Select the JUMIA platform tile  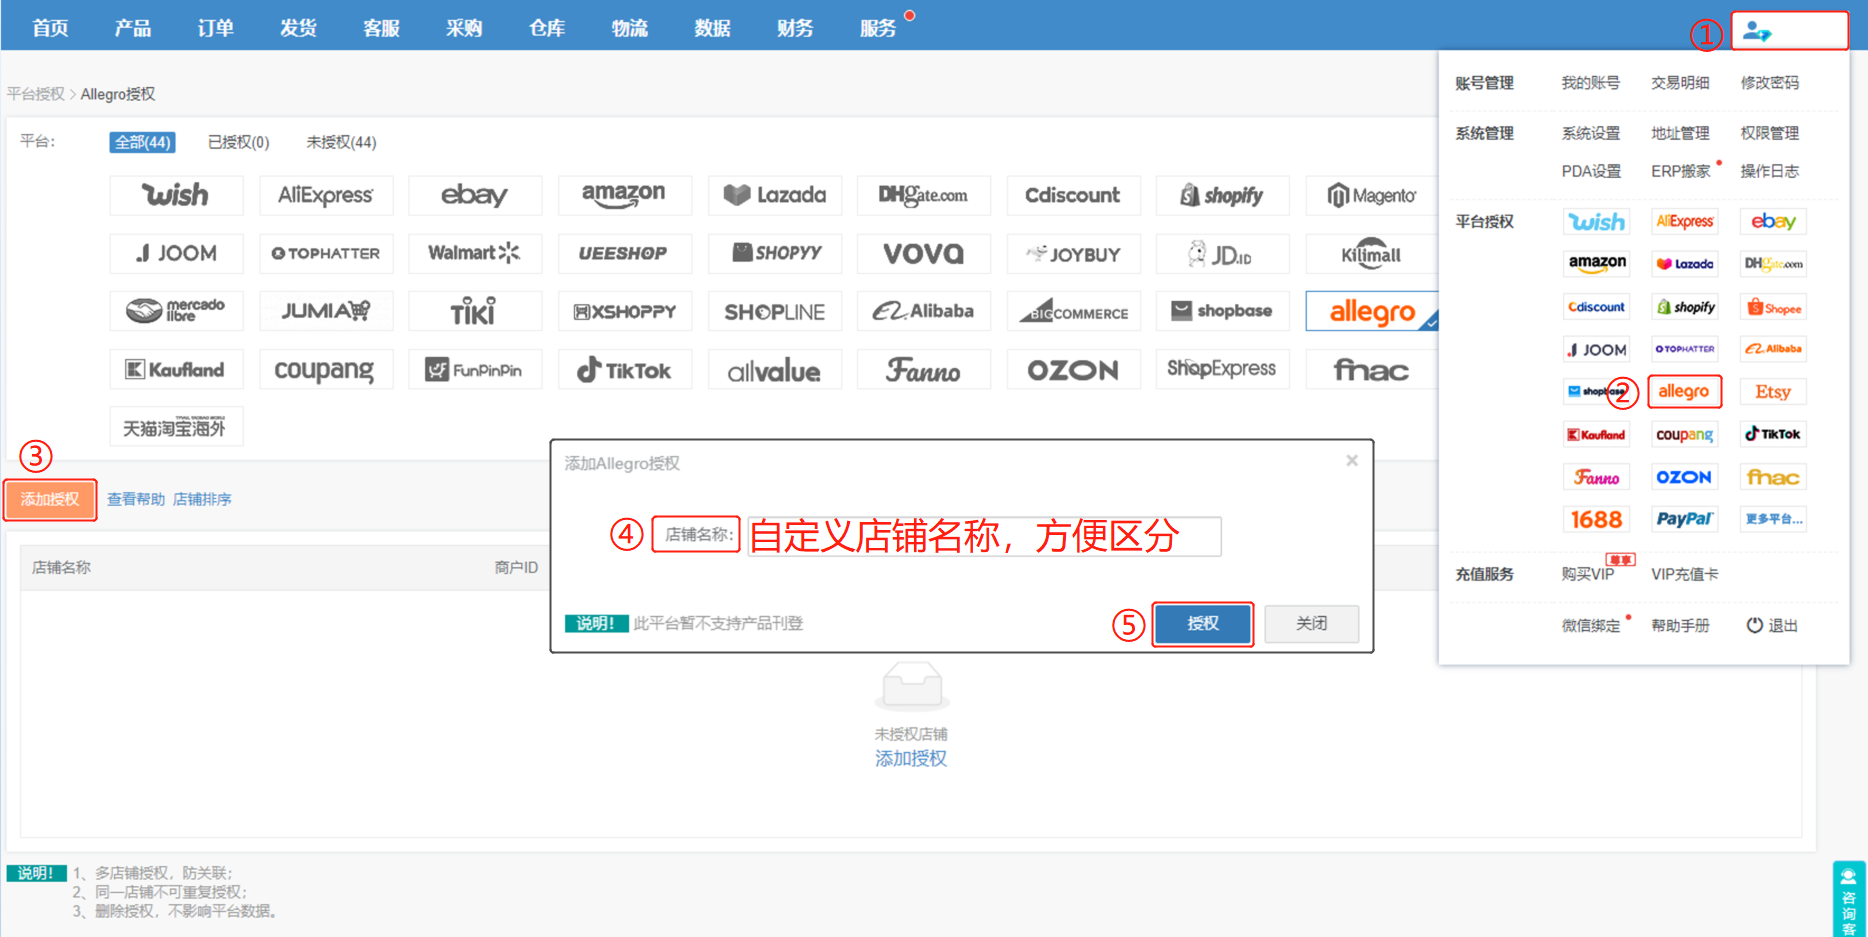325,311
